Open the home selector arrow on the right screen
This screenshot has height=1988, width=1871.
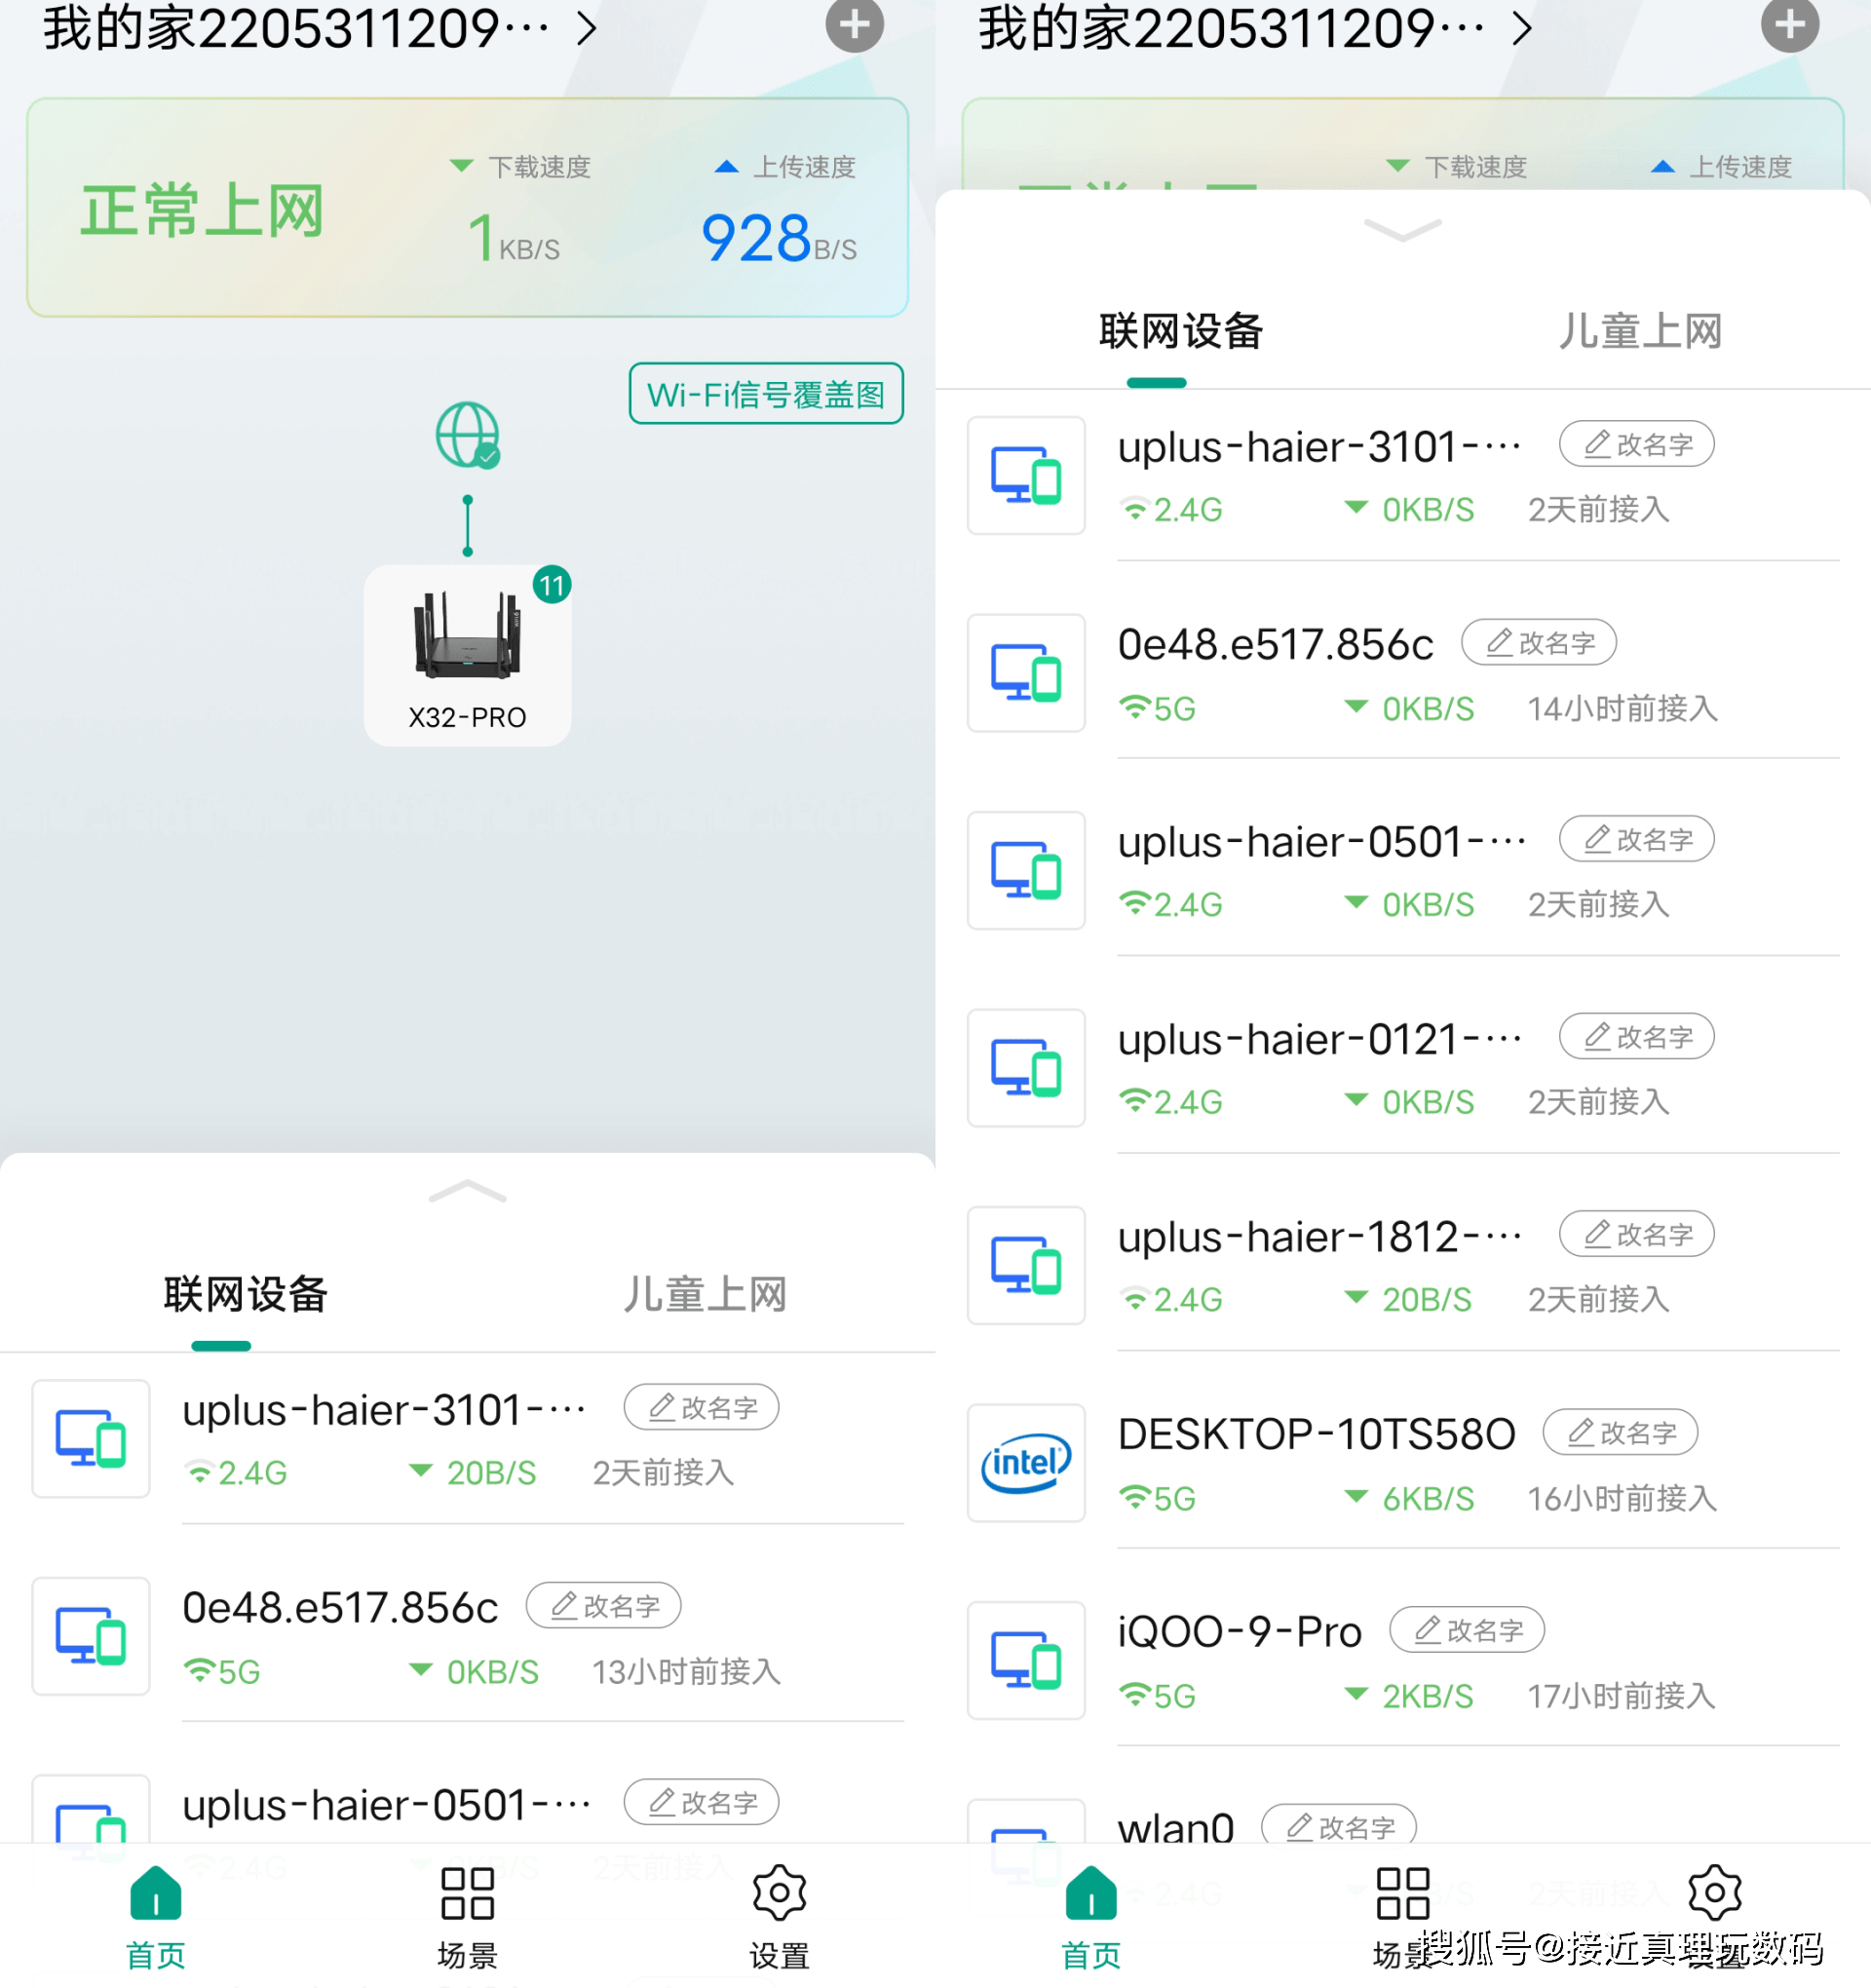pyautogui.click(x=1522, y=28)
